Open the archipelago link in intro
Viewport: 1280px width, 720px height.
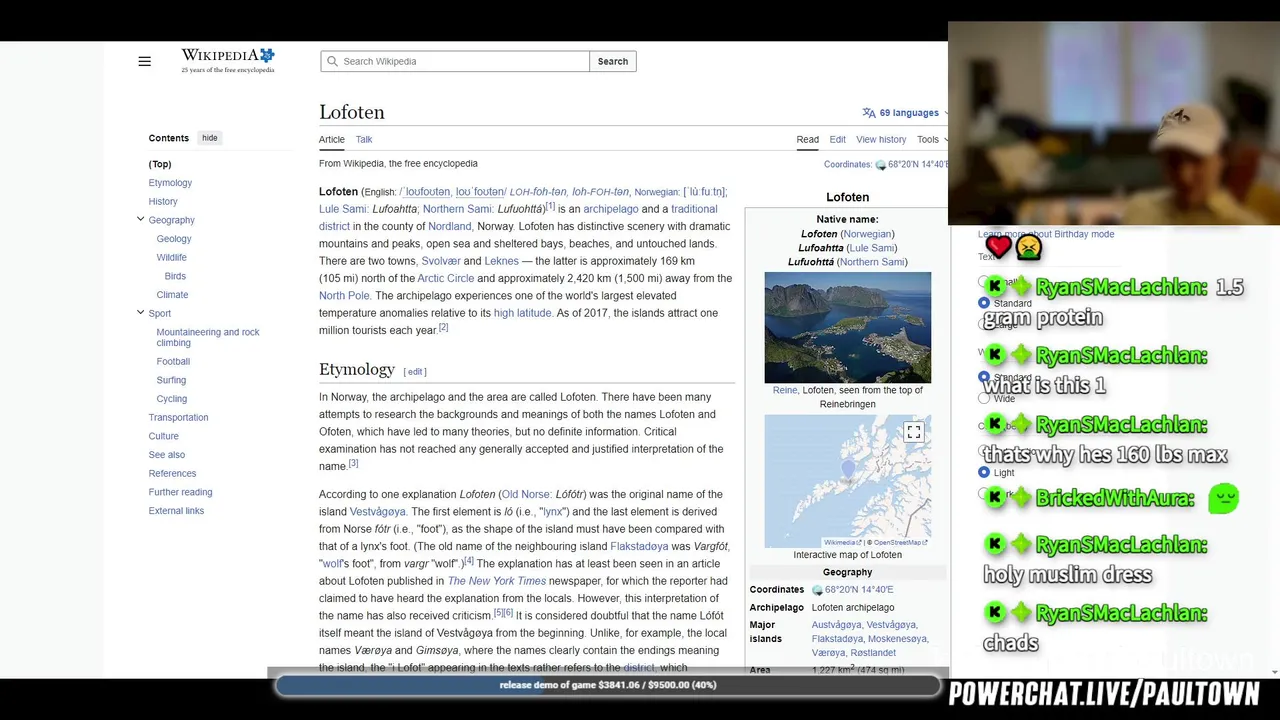[x=611, y=209]
